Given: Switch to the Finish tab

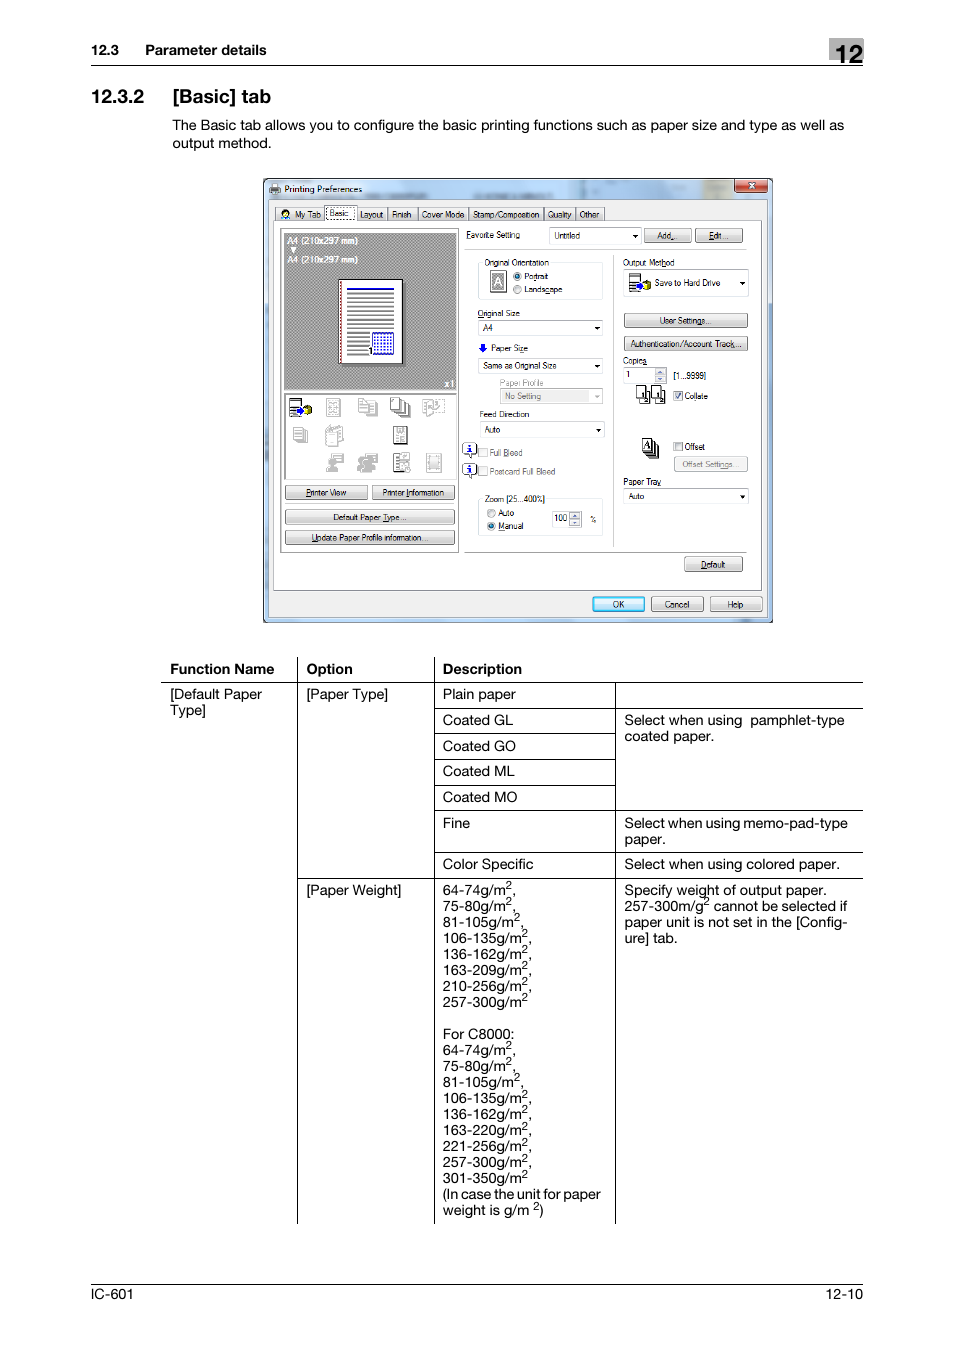Looking at the screenshot, I should click(x=402, y=214).
